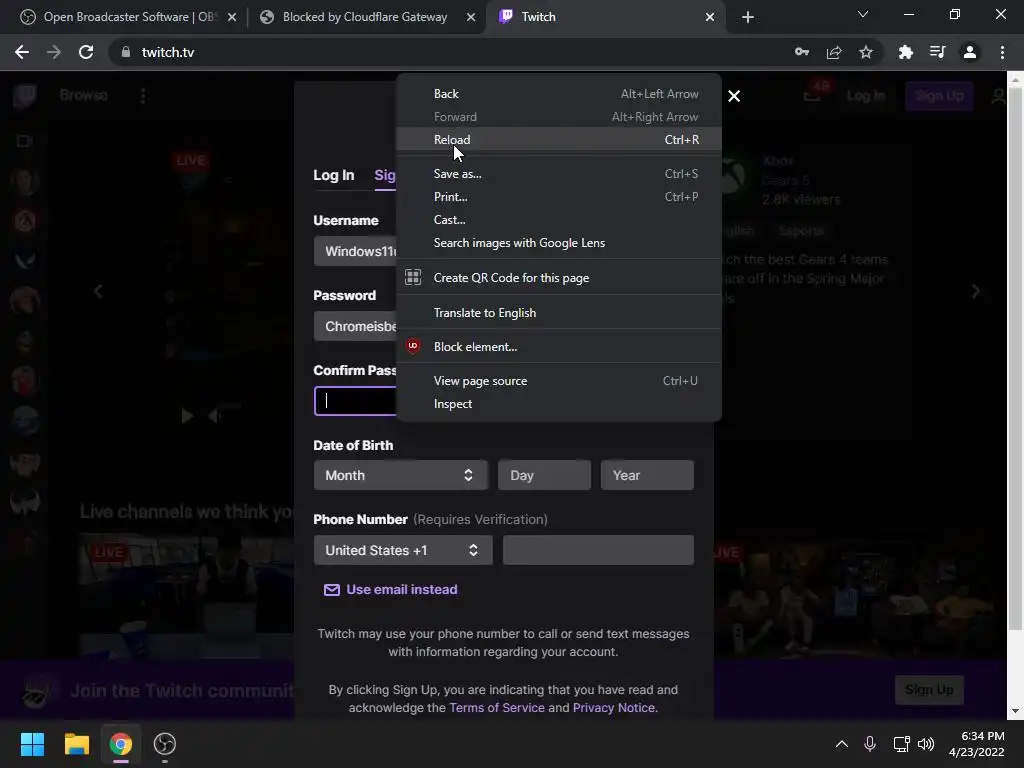This screenshot has width=1024, height=768.
Task: Select View page source
Action: (559, 381)
